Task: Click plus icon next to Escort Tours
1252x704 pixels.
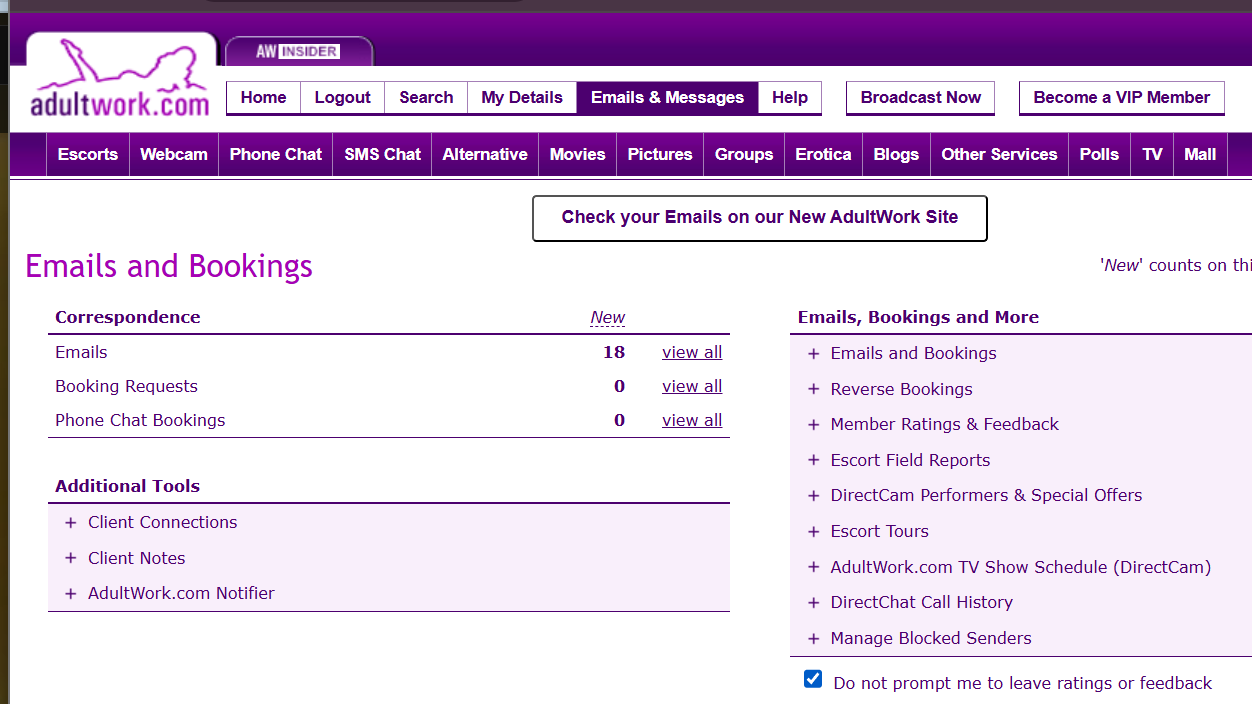Action: click(x=814, y=532)
